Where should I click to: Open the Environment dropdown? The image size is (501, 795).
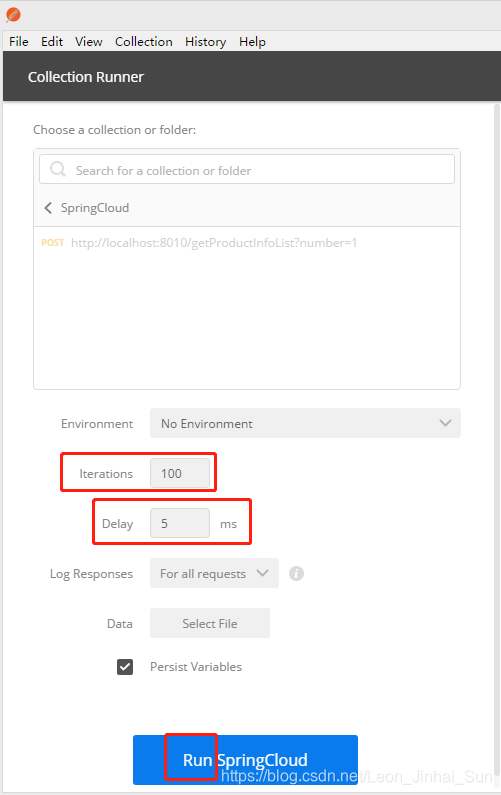pyautogui.click(x=305, y=423)
